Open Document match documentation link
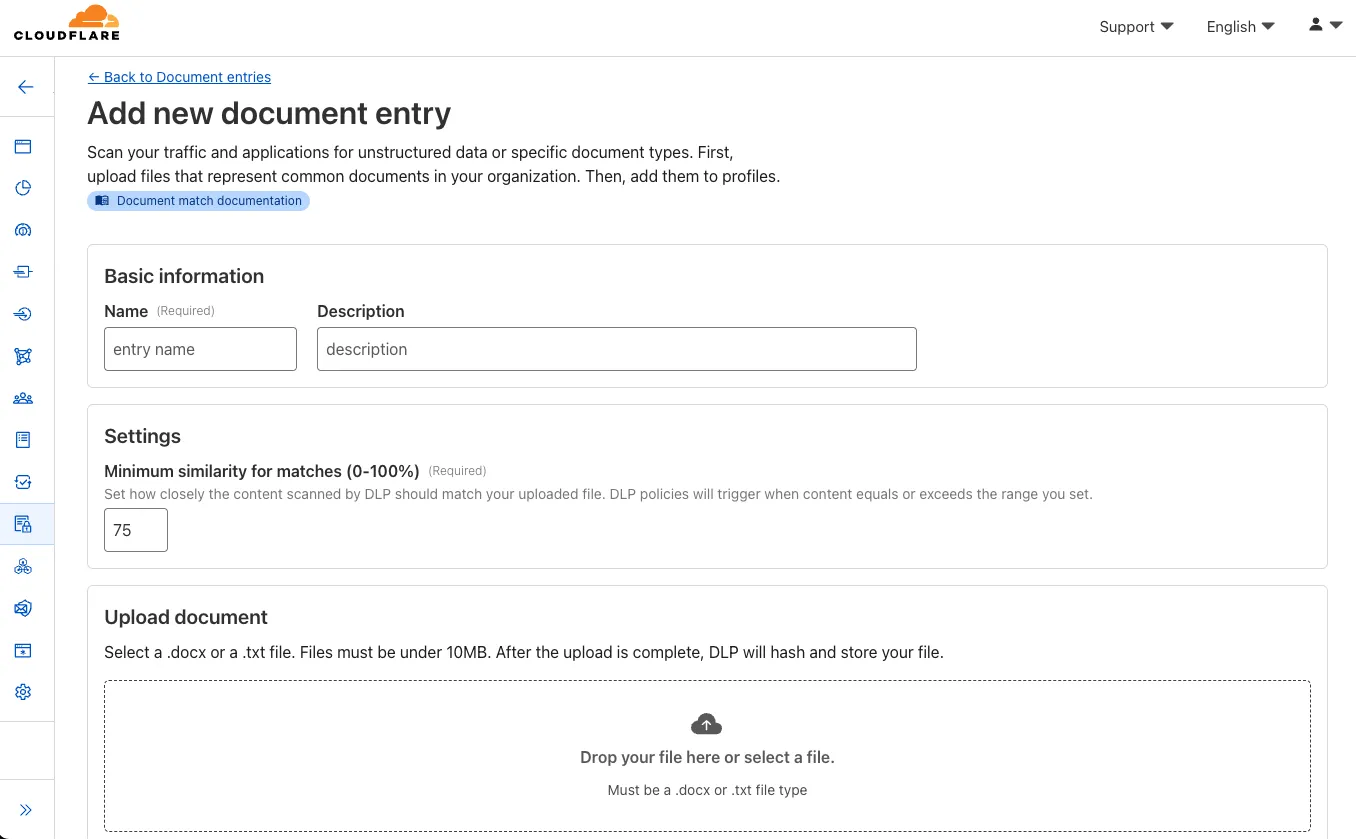 point(199,201)
